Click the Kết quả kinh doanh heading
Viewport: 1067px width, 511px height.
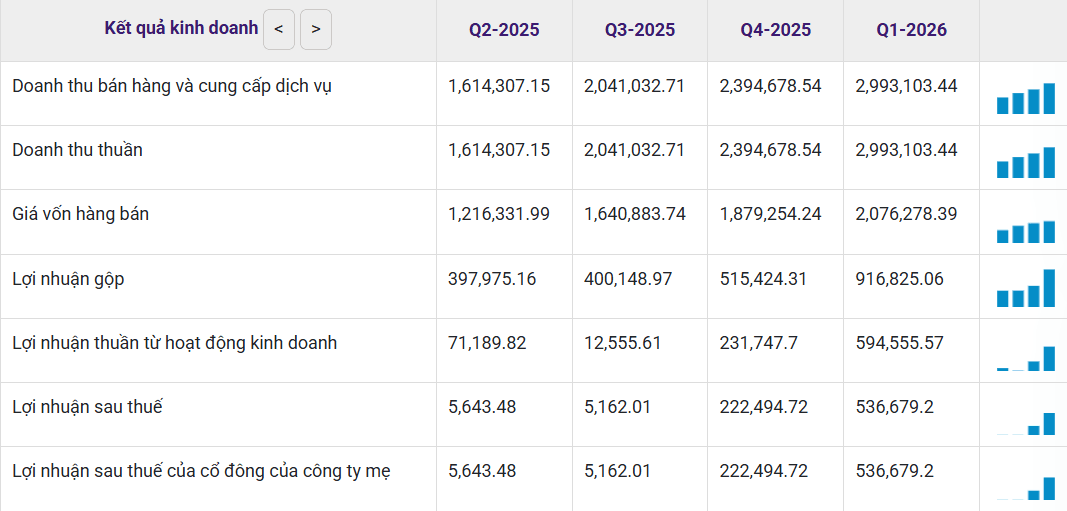click(x=181, y=28)
